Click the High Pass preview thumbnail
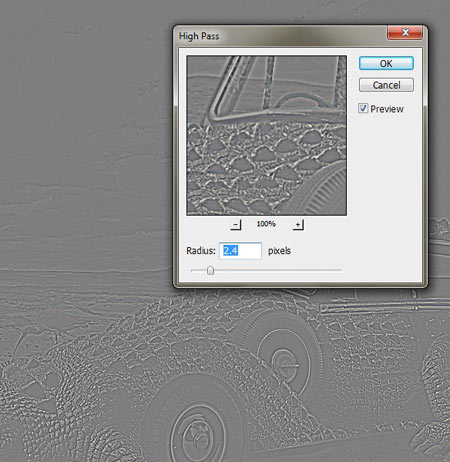 point(266,135)
